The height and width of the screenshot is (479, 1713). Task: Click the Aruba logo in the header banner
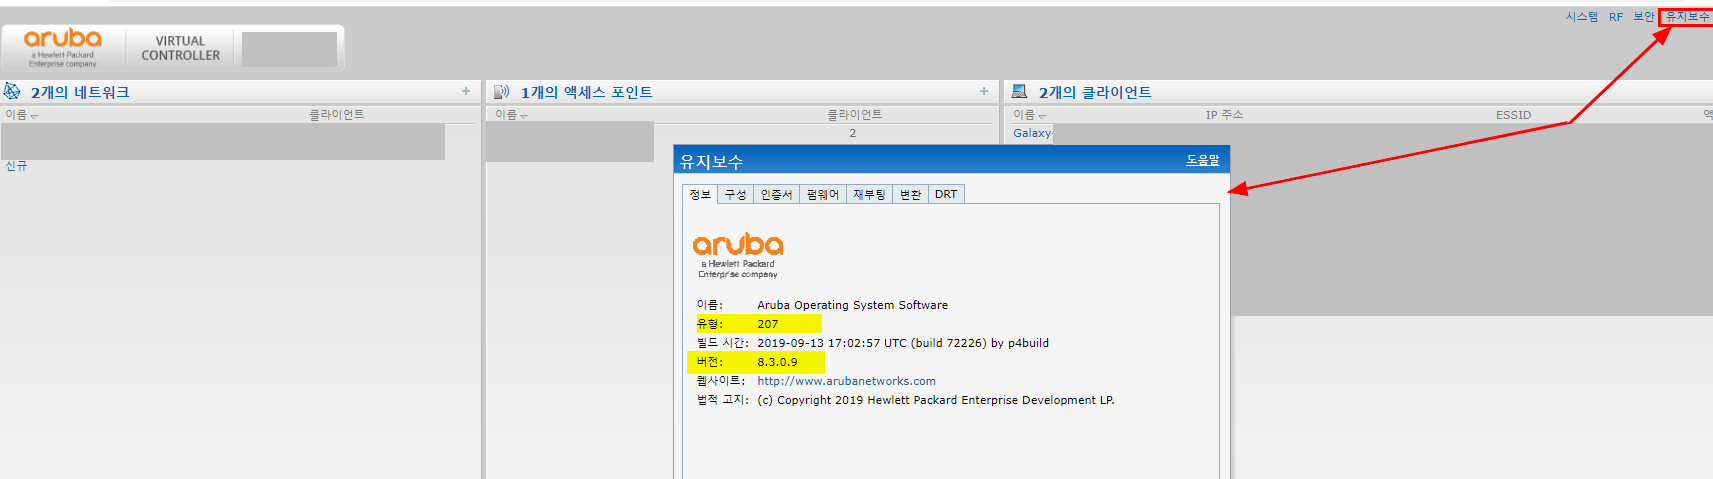click(63, 47)
